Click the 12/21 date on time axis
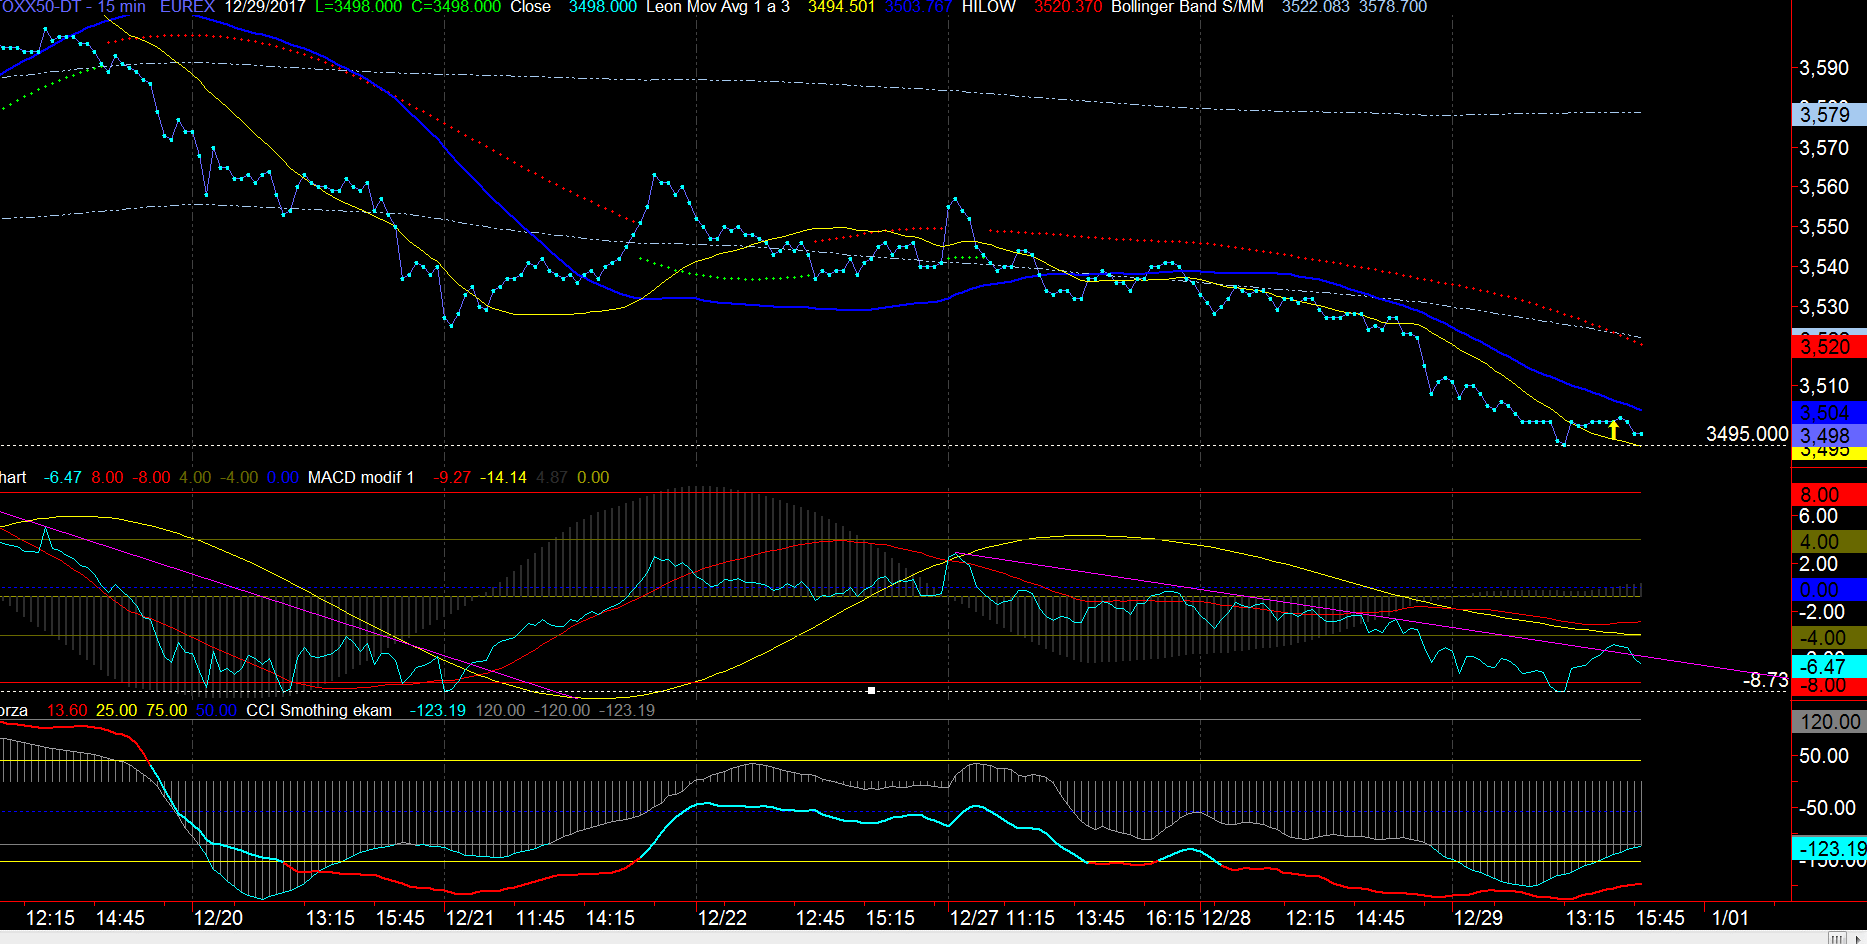The height and width of the screenshot is (944, 1867). pyautogui.click(x=470, y=918)
